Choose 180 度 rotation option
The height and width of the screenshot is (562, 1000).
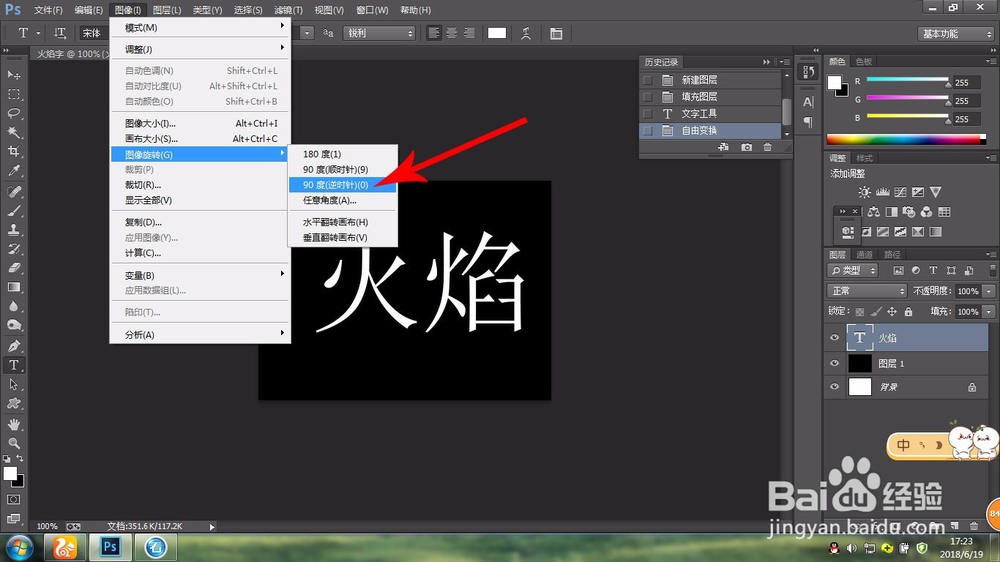point(342,154)
